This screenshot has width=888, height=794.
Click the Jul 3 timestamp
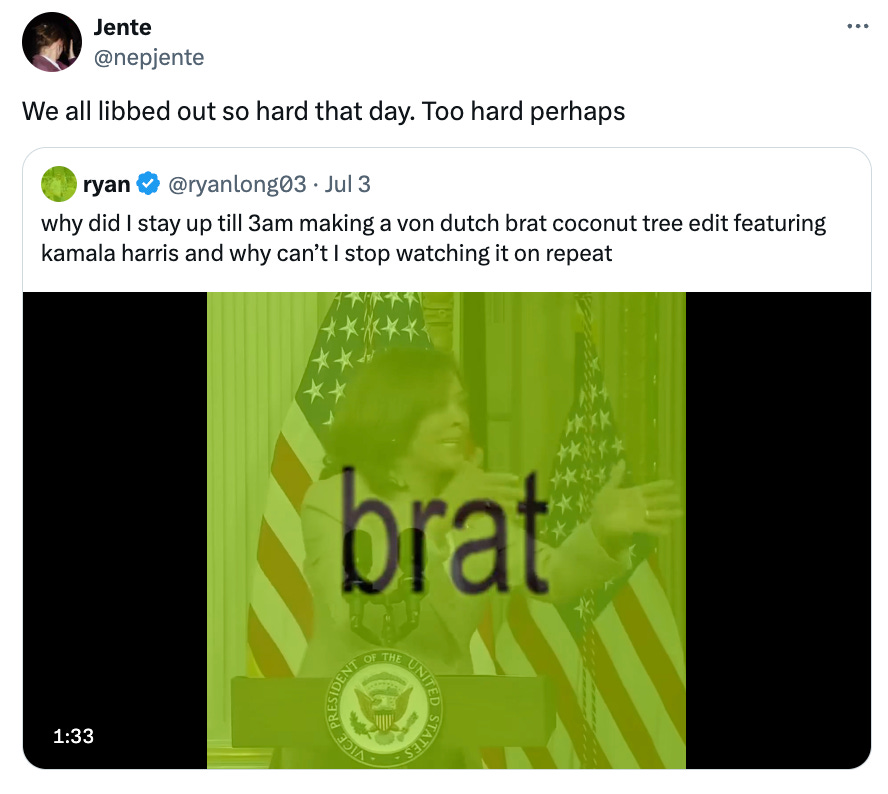click(x=347, y=184)
